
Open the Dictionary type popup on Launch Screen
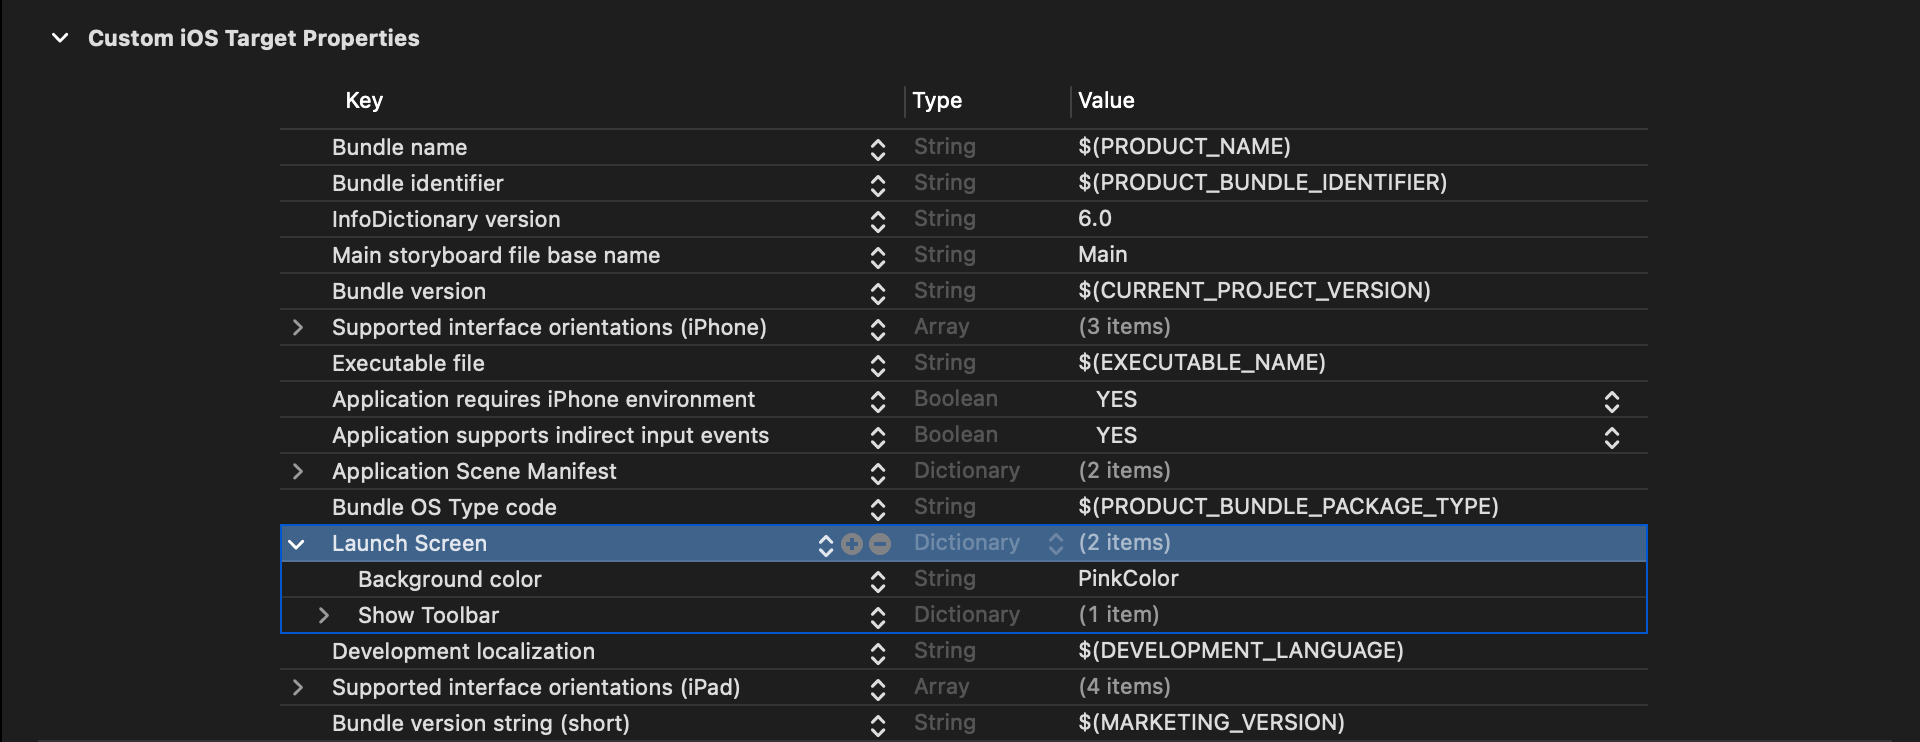point(1056,544)
